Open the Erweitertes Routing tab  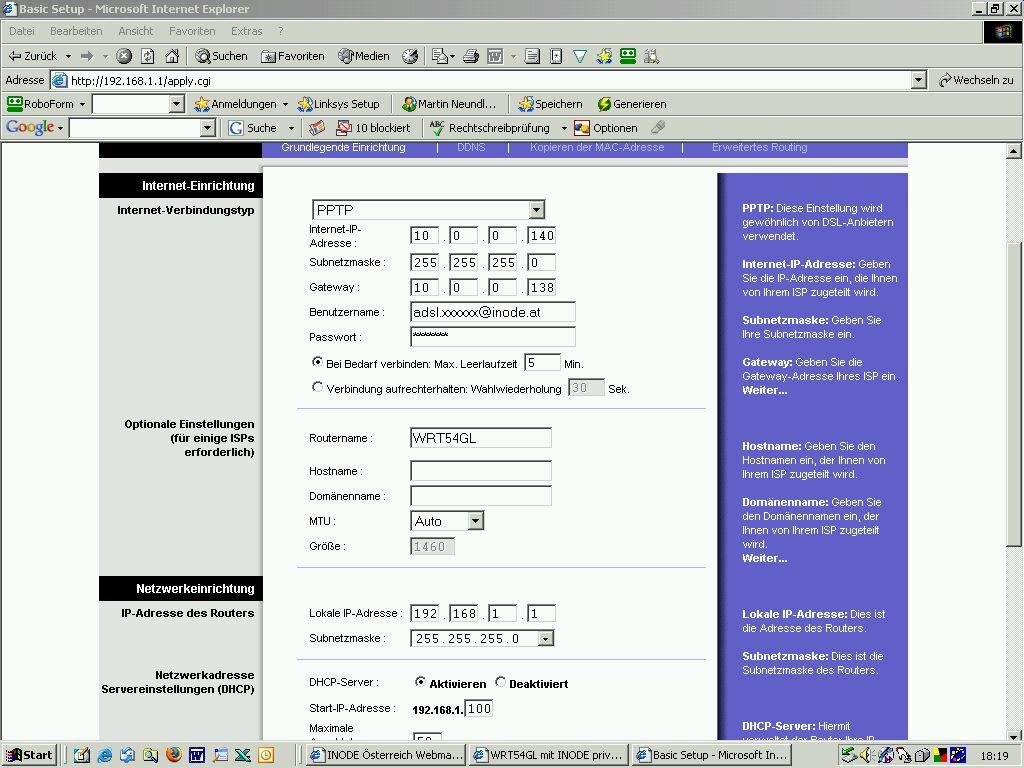click(x=760, y=148)
